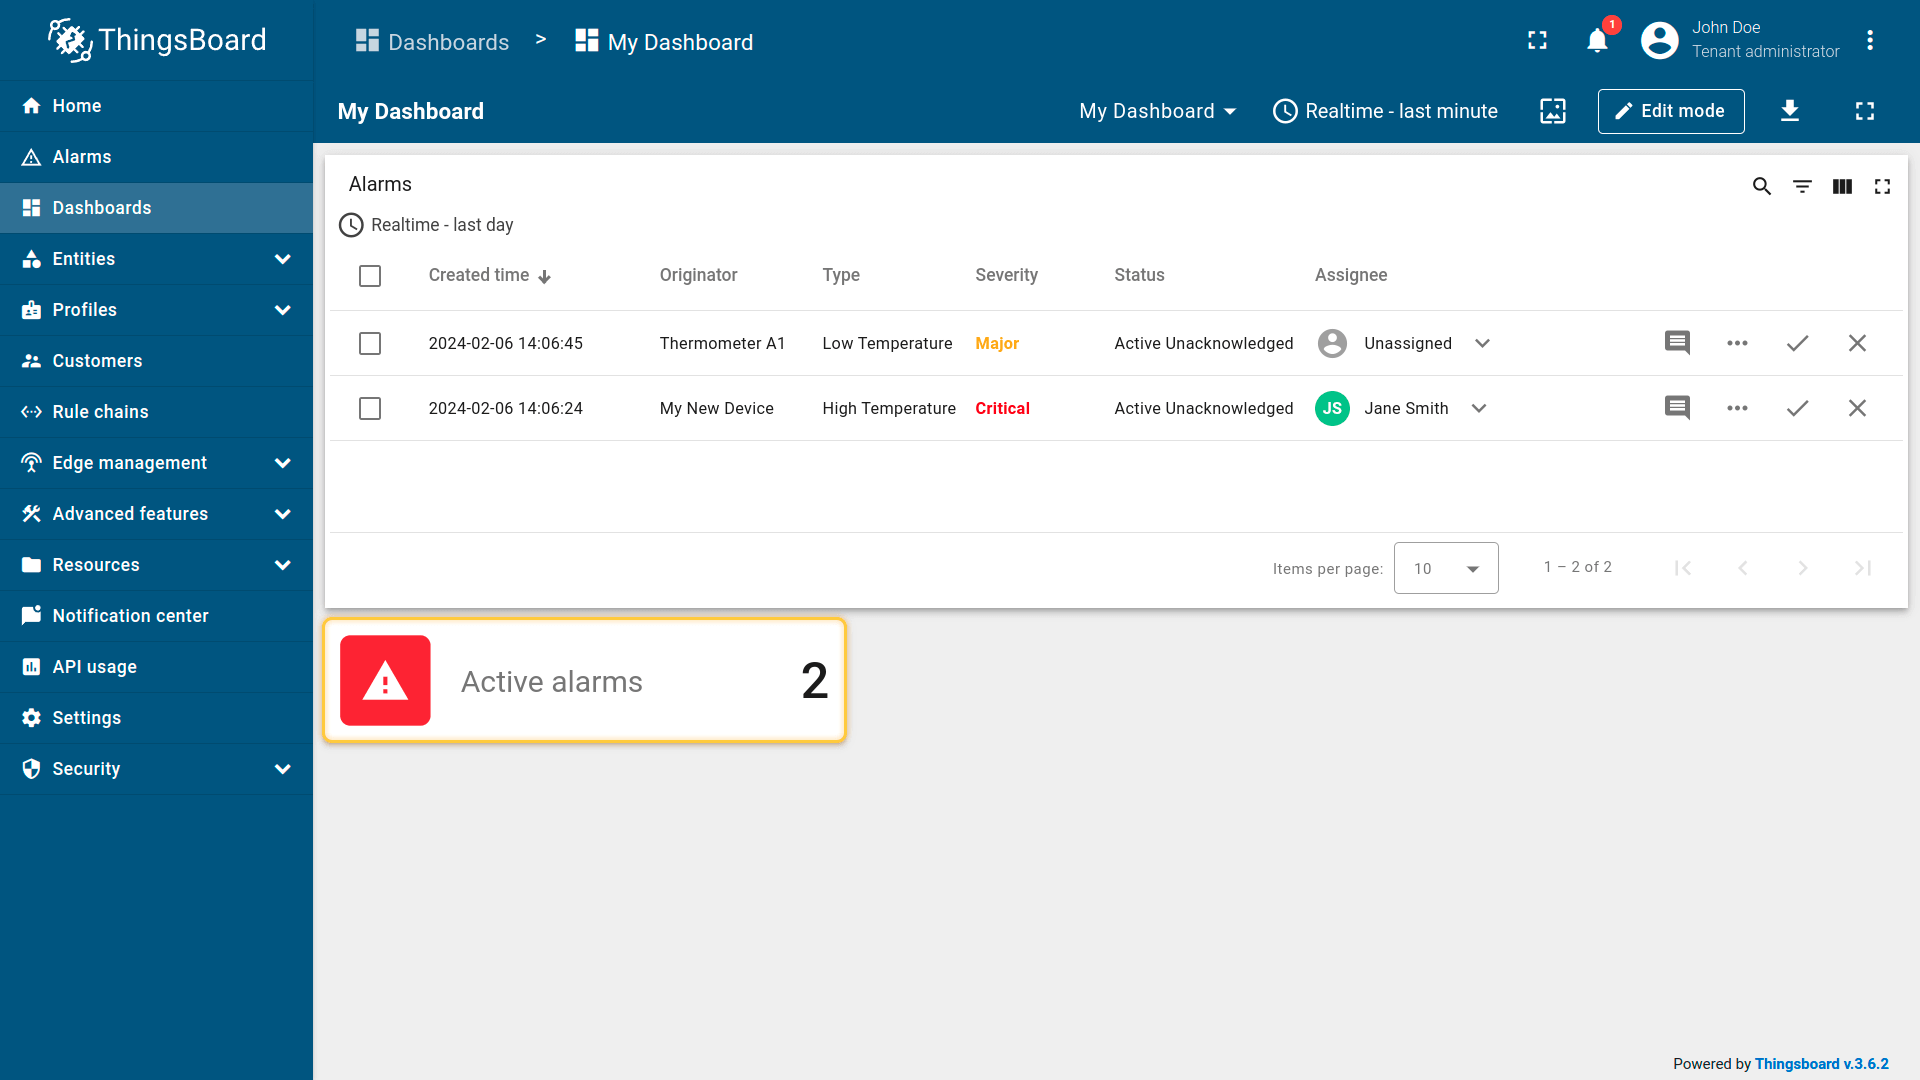Open the Thingsboard v.3.6.2 link
1920x1080 pixels.
[x=1821, y=1064]
